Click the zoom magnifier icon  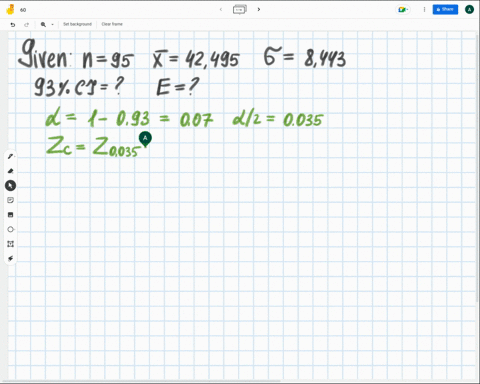pyautogui.click(x=43, y=24)
